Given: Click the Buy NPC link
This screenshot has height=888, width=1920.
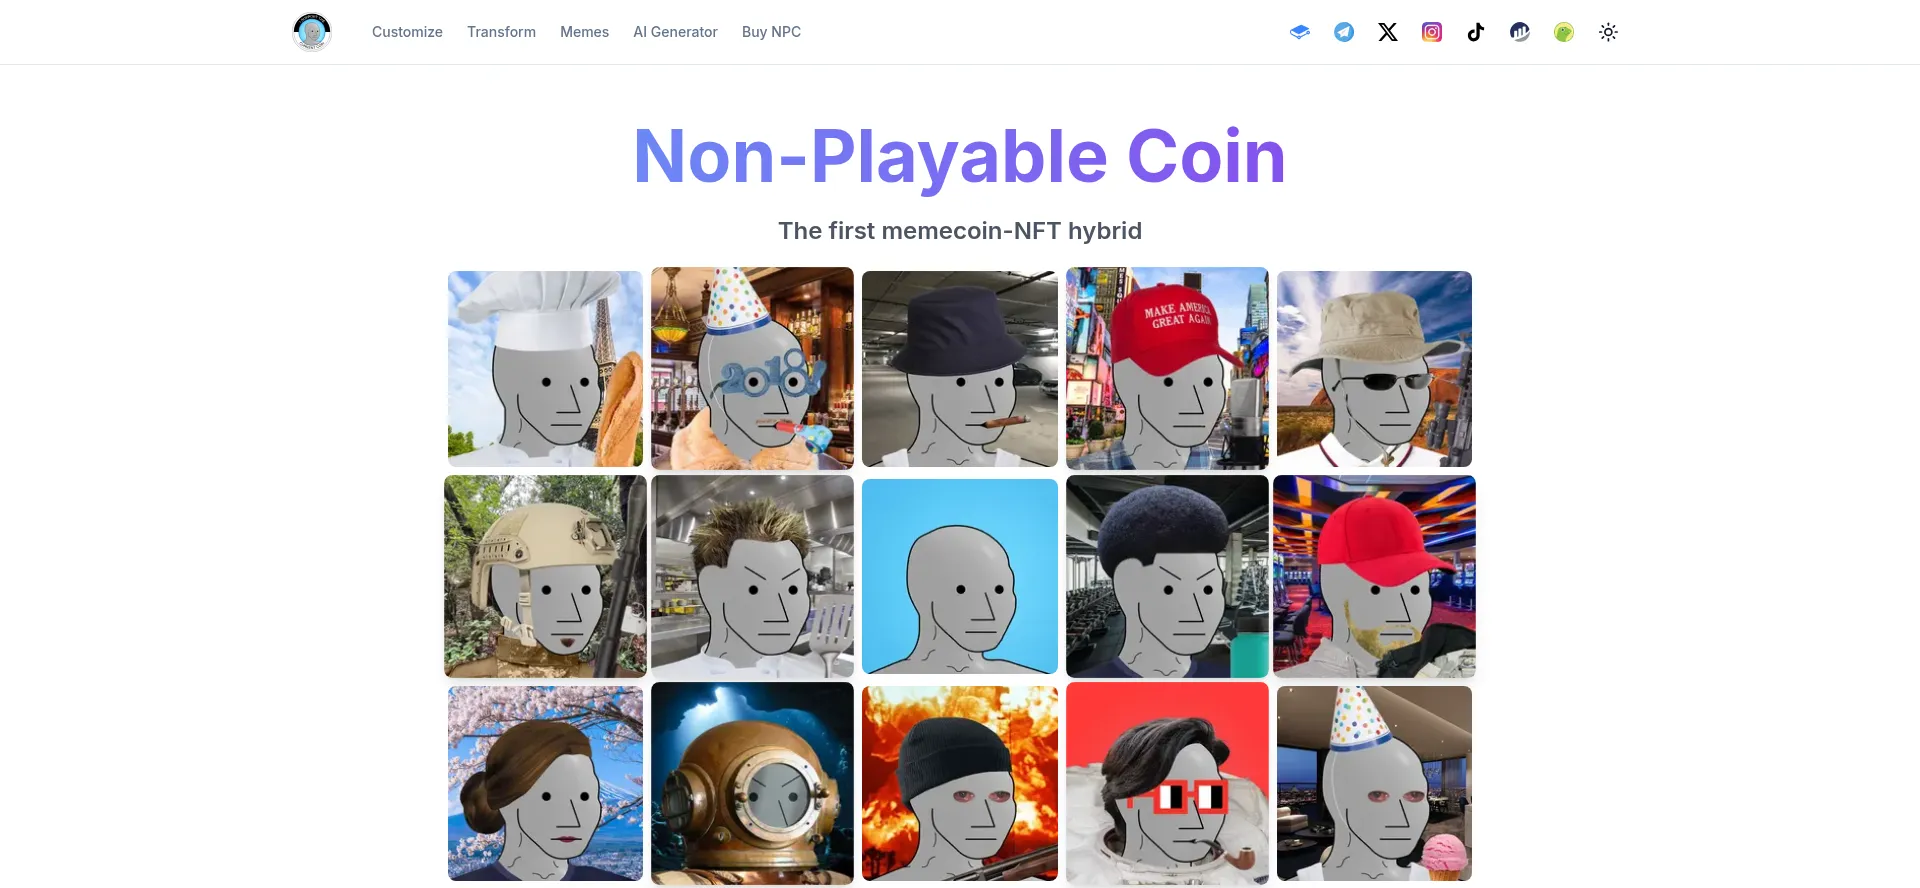Looking at the screenshot, I should pos(771,32).
